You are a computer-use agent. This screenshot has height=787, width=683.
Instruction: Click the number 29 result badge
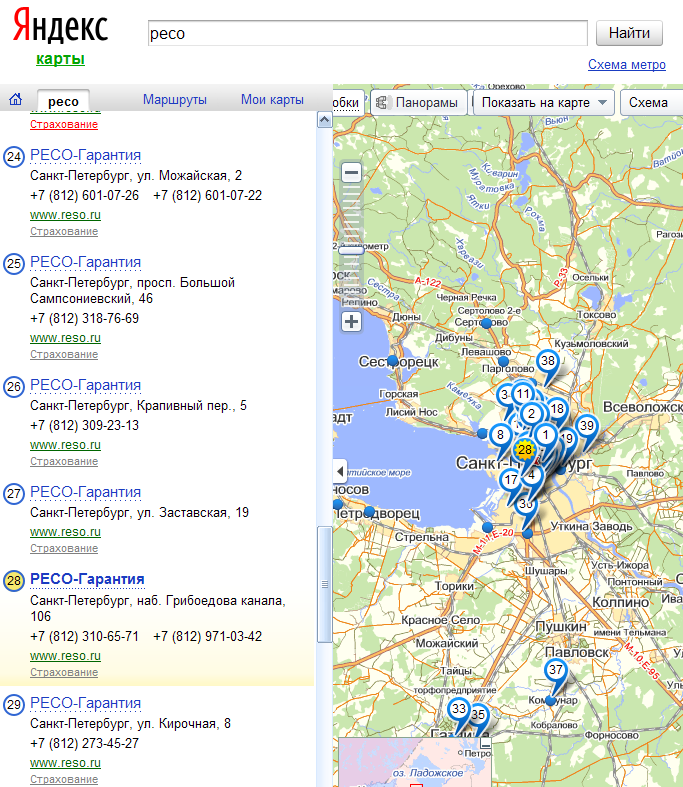pyautogui.click(x=14, y=705)
